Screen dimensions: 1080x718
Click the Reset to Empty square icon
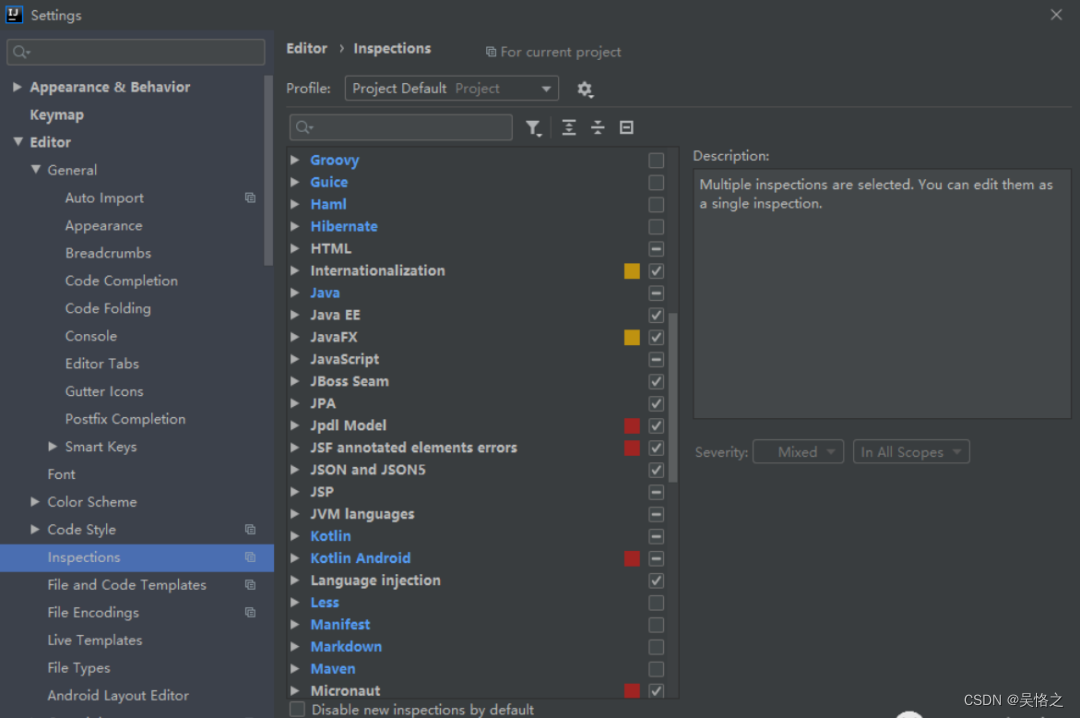[626, 127]
